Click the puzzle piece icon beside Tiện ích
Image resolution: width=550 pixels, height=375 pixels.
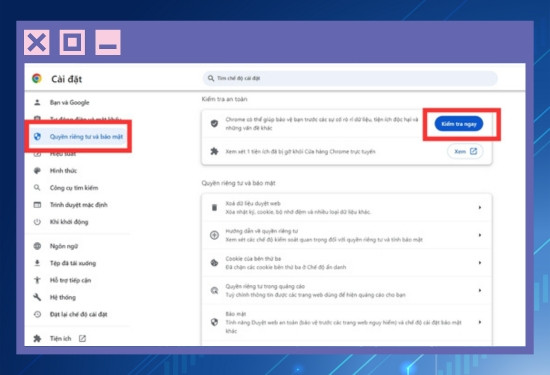click(37, 338)
